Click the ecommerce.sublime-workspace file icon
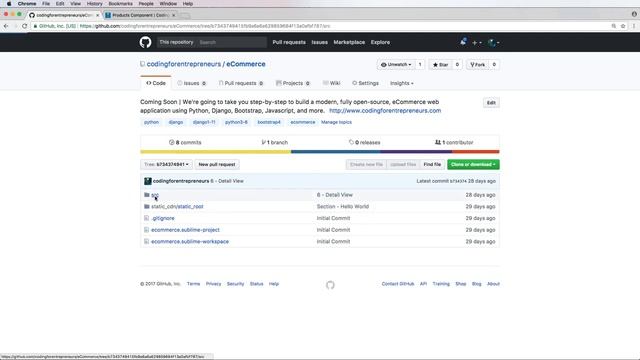The height and width of the screenshot is (360, 640). point(147,242)
